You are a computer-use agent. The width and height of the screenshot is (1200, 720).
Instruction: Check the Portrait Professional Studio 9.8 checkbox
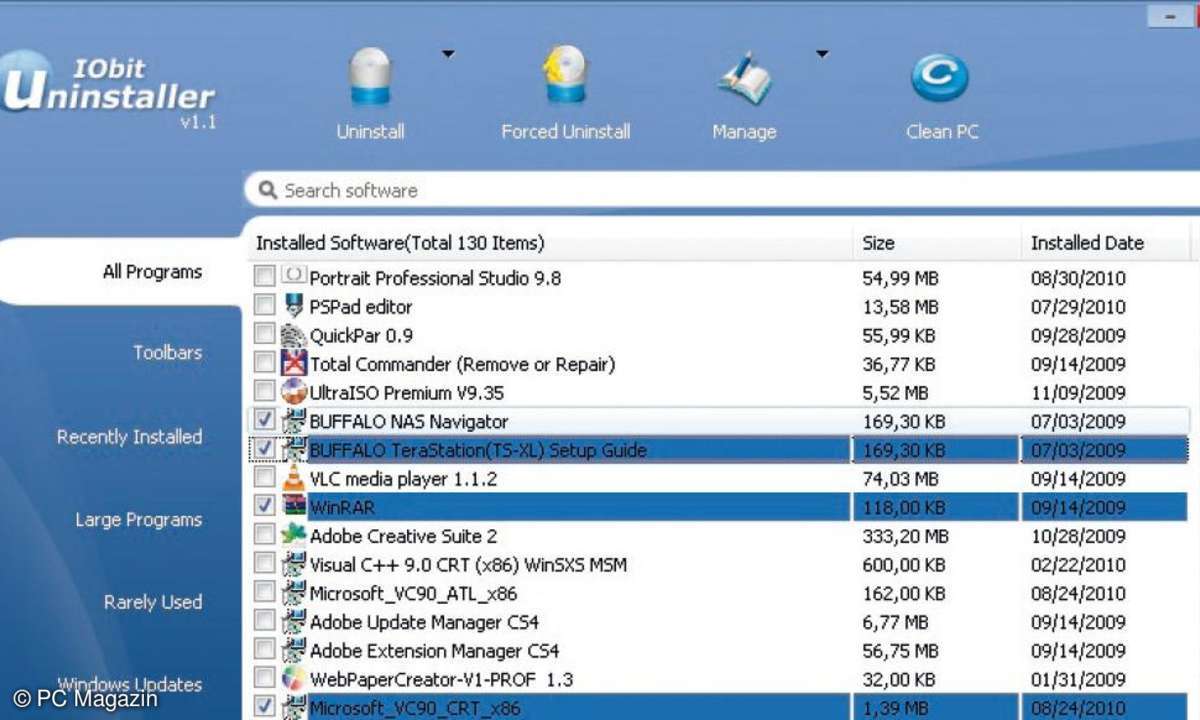pos(264,276)
